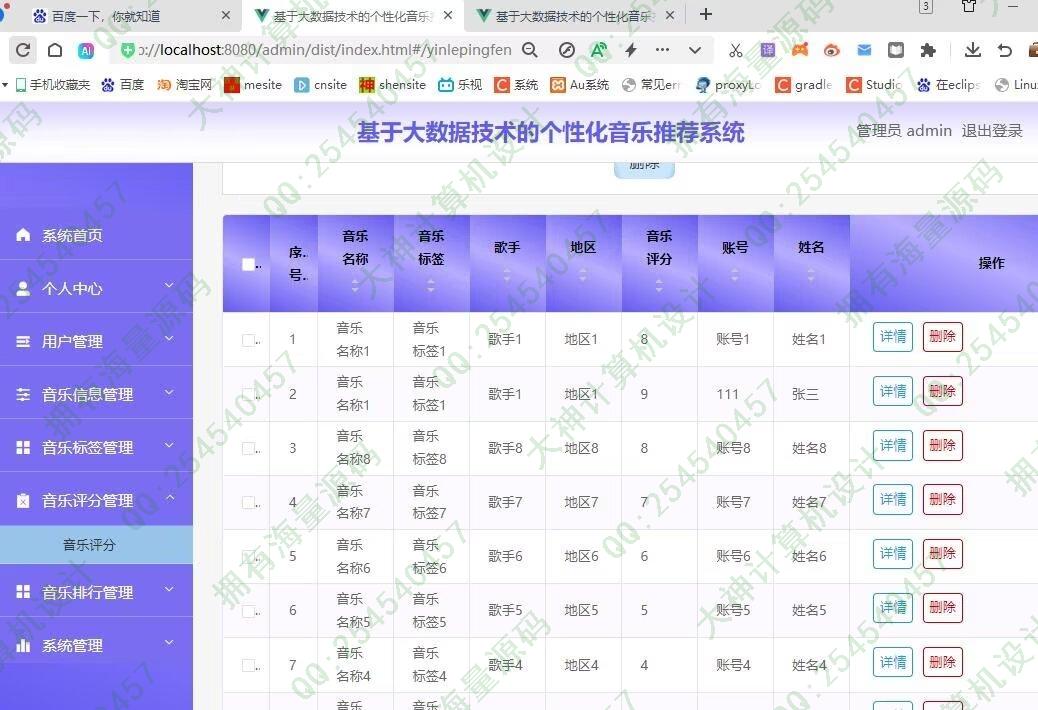Check the checkbox for row 1

click(248, 340)
